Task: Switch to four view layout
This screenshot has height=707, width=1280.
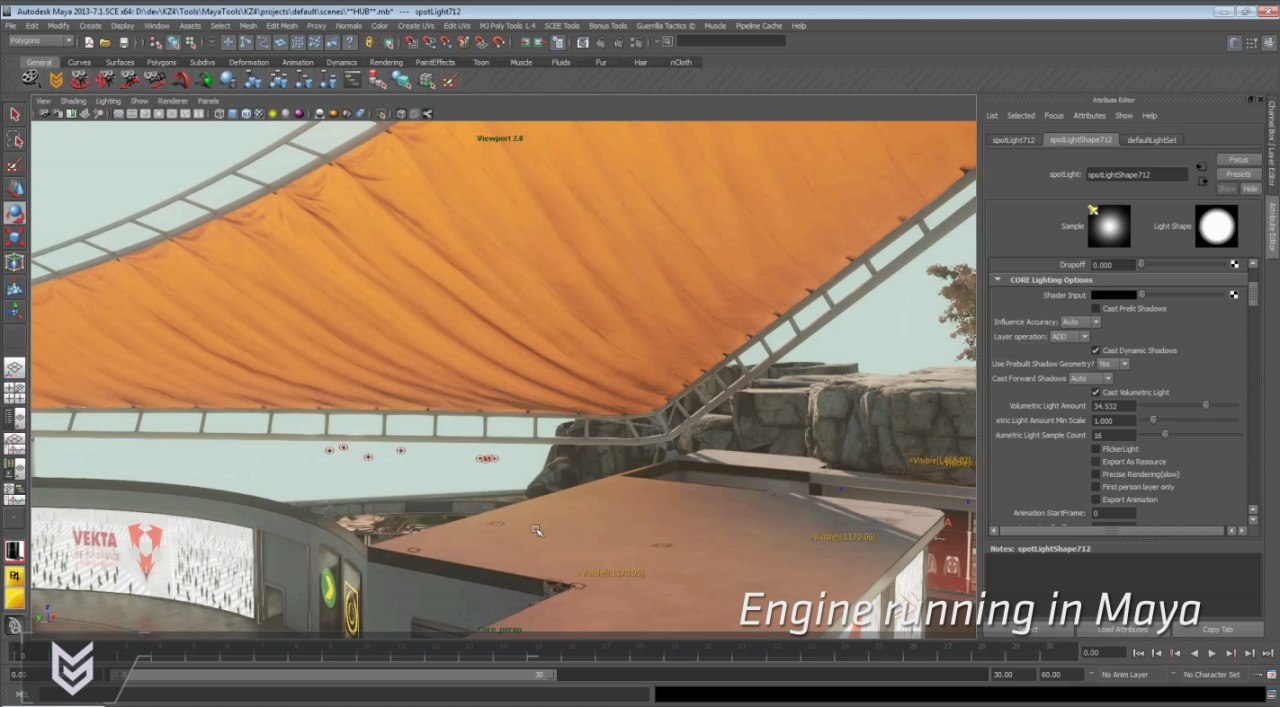Action: point(15,393)
